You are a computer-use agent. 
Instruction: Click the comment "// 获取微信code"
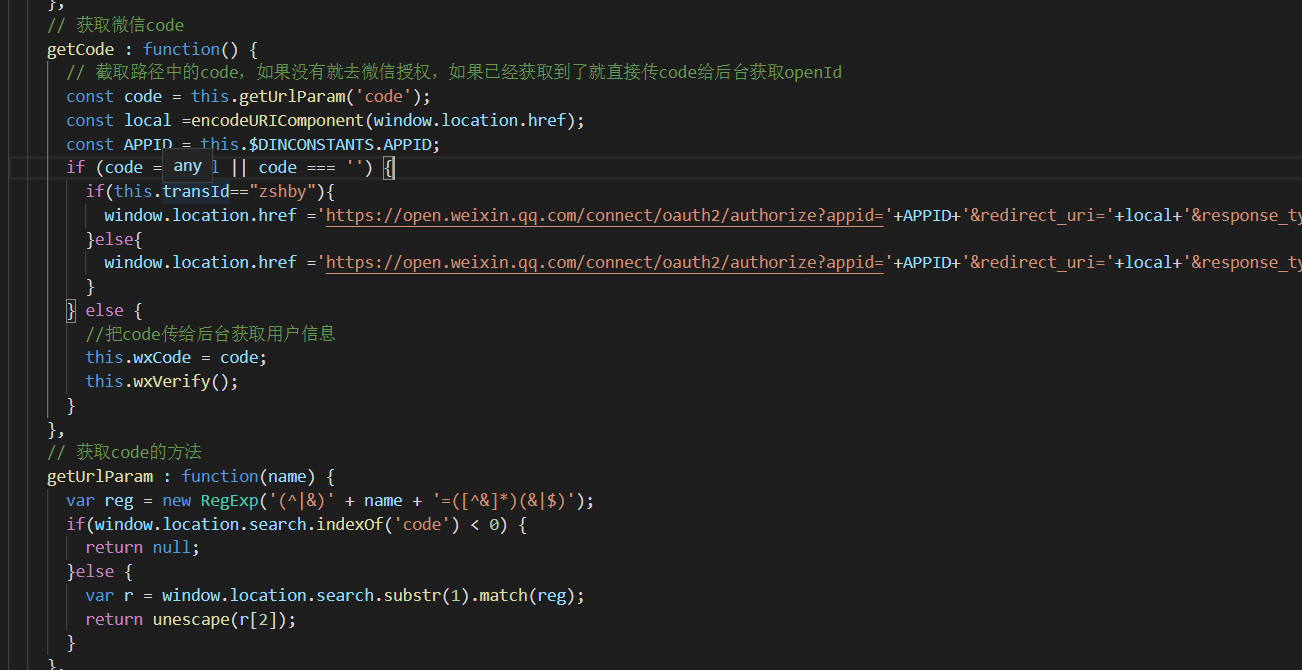[116, 25]
